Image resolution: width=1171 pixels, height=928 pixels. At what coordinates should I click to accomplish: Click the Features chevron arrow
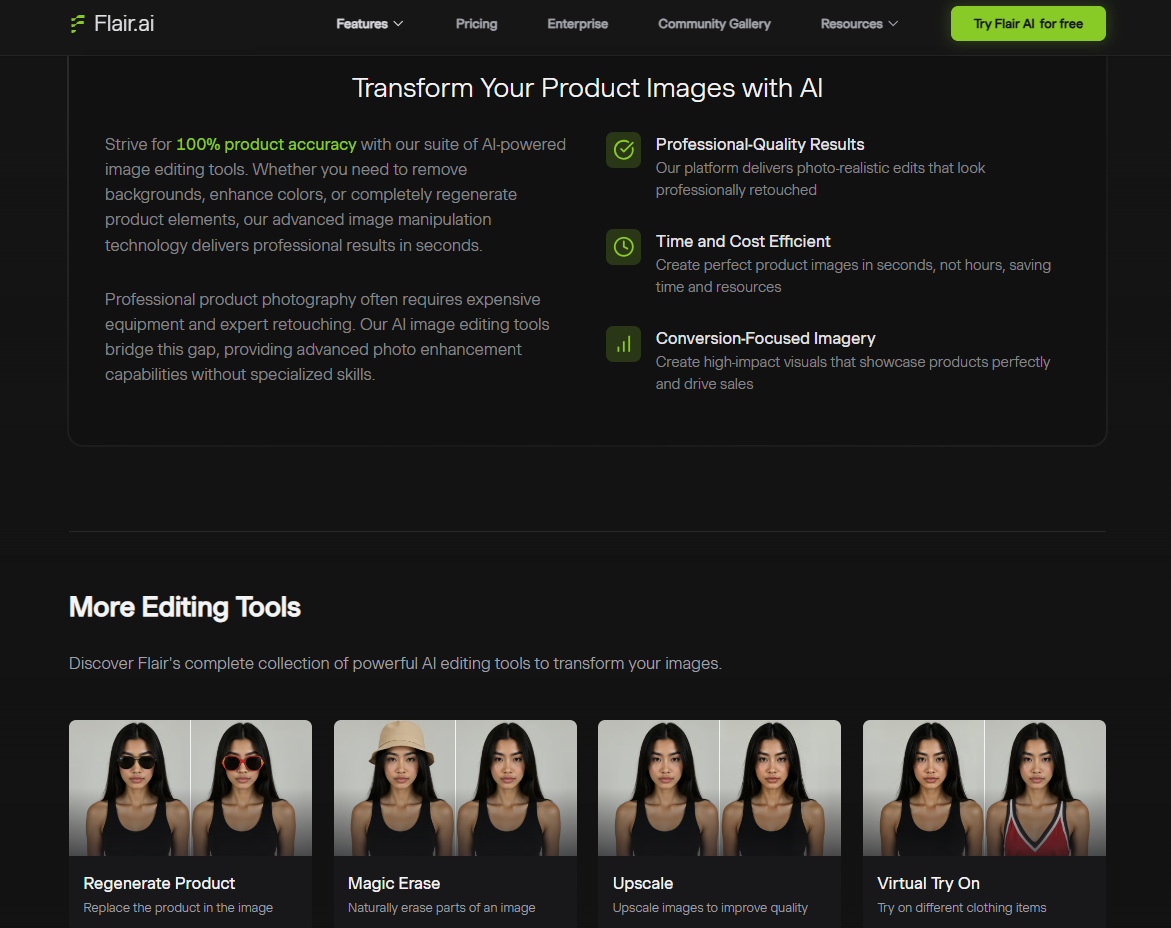coord(398,24)
